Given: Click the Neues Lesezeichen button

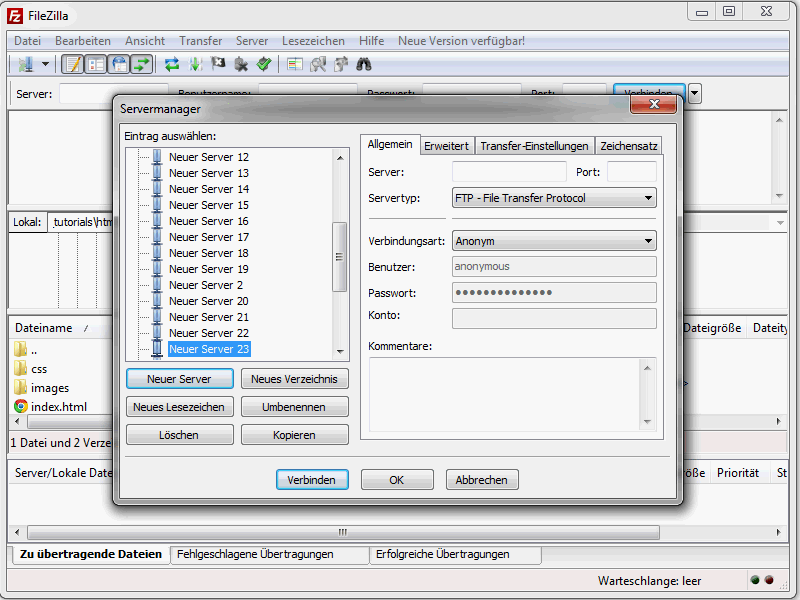Looking at the screenshot, I should pyautogui.click(x=180, y=407).
